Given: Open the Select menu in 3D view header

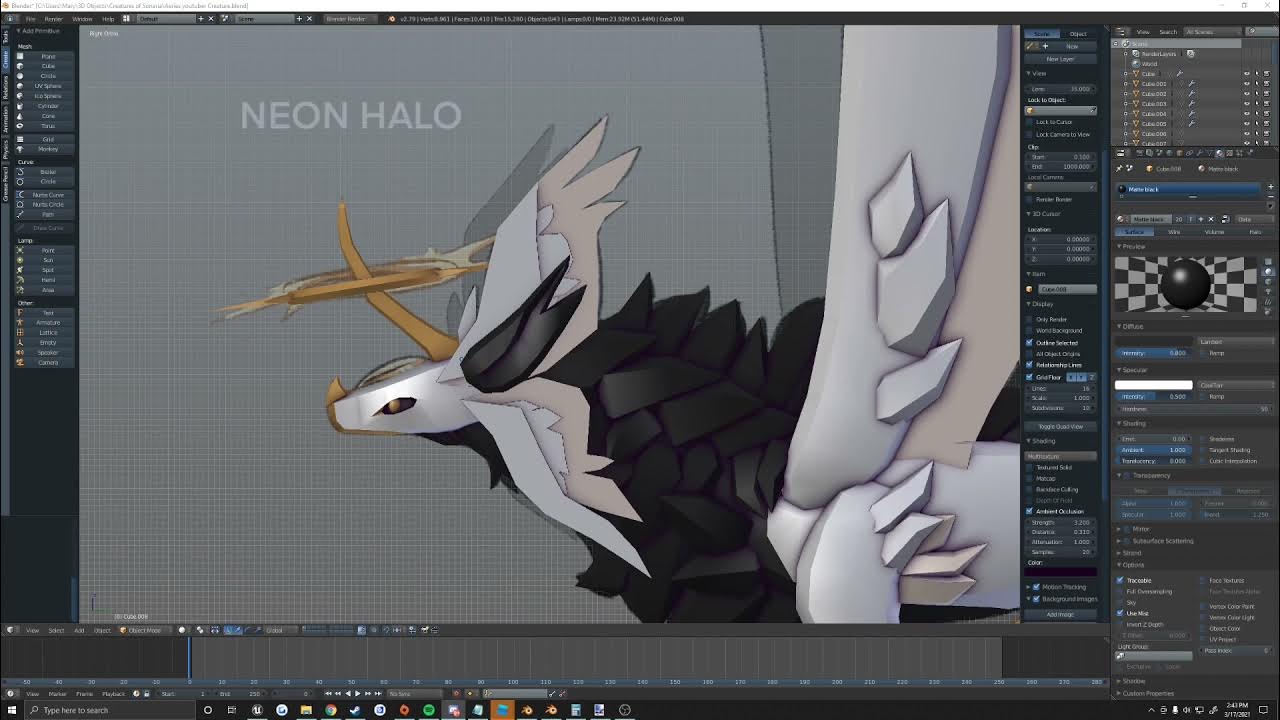Looking at the screenshot, I should pyautogui.click(x=56, y=630).
